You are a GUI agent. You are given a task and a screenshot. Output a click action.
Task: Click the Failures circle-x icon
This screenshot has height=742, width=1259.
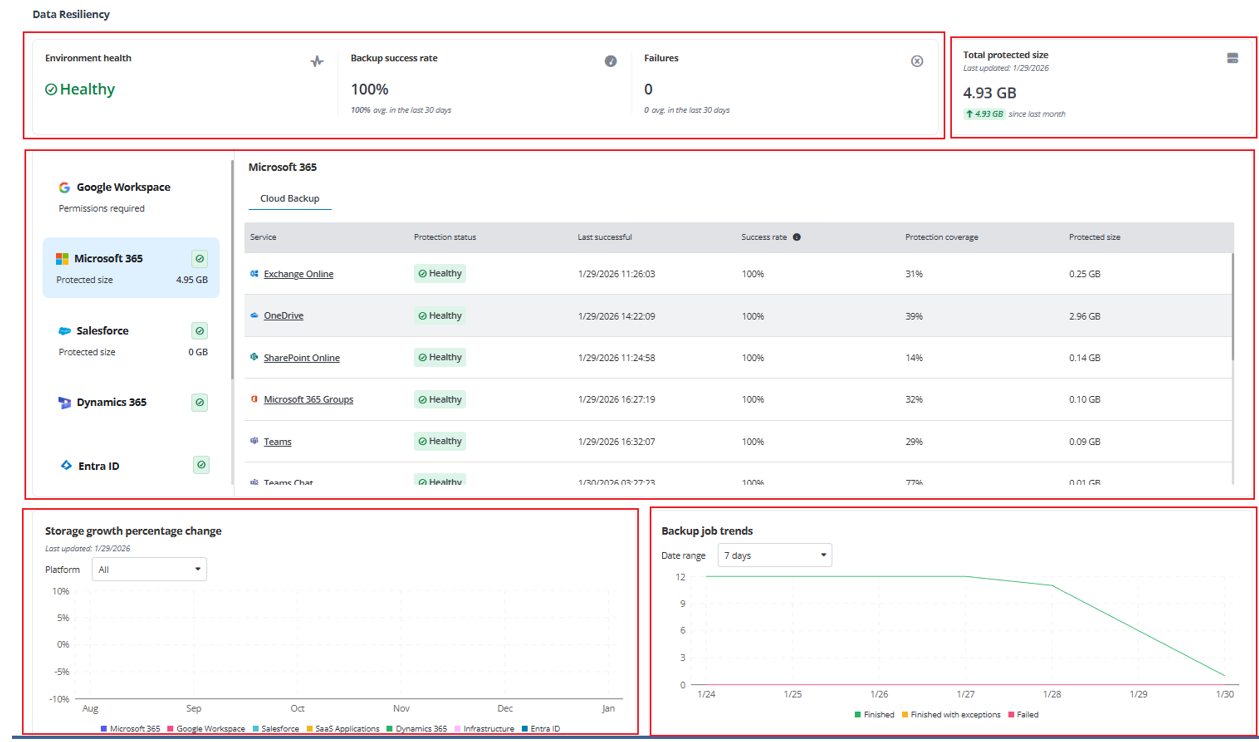pos(917,61)
